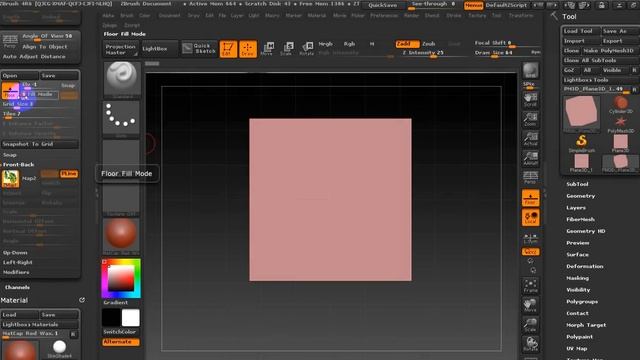Toggle the Zadd mode button

pos(407,44)
